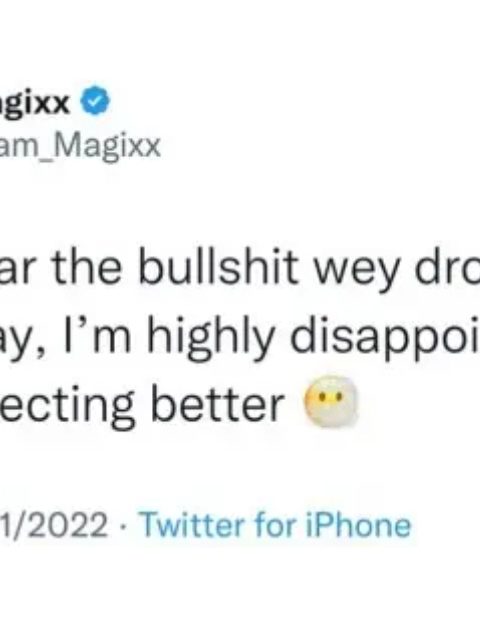This screenshot has height=617, width=480.
Task: Open the profile via bold display name
Action: click(x=35, y=104)
